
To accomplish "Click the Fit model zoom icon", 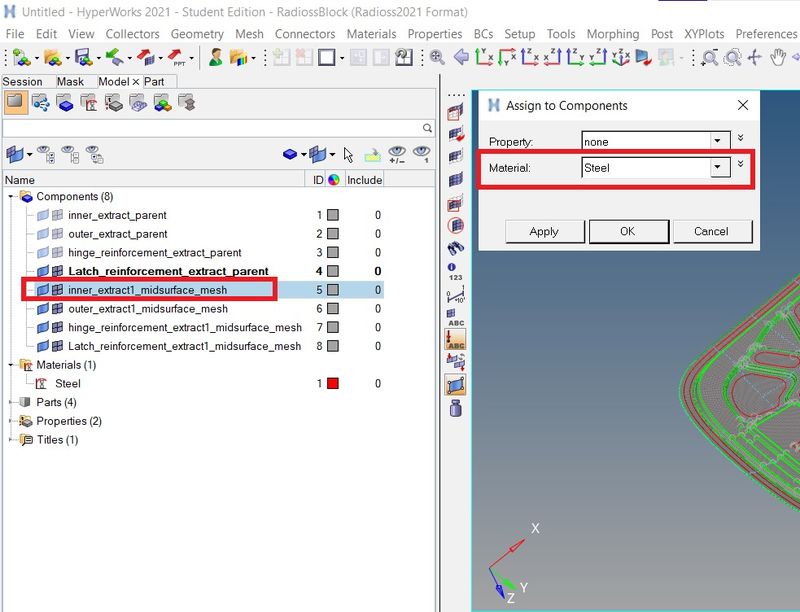I will click(x=437, y=57).
